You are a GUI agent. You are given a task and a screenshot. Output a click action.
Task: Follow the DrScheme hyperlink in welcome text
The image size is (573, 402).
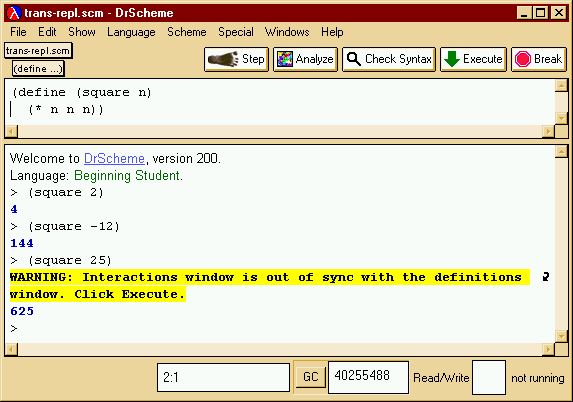(114, 159)
